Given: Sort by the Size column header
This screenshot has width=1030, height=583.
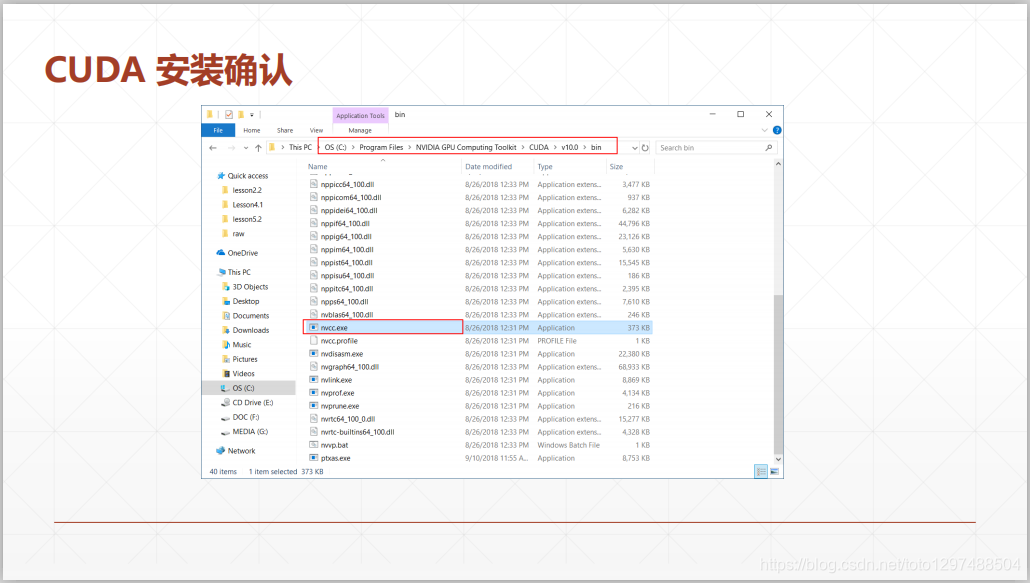Looking at the screenshot, I should (x=616, y=167).
